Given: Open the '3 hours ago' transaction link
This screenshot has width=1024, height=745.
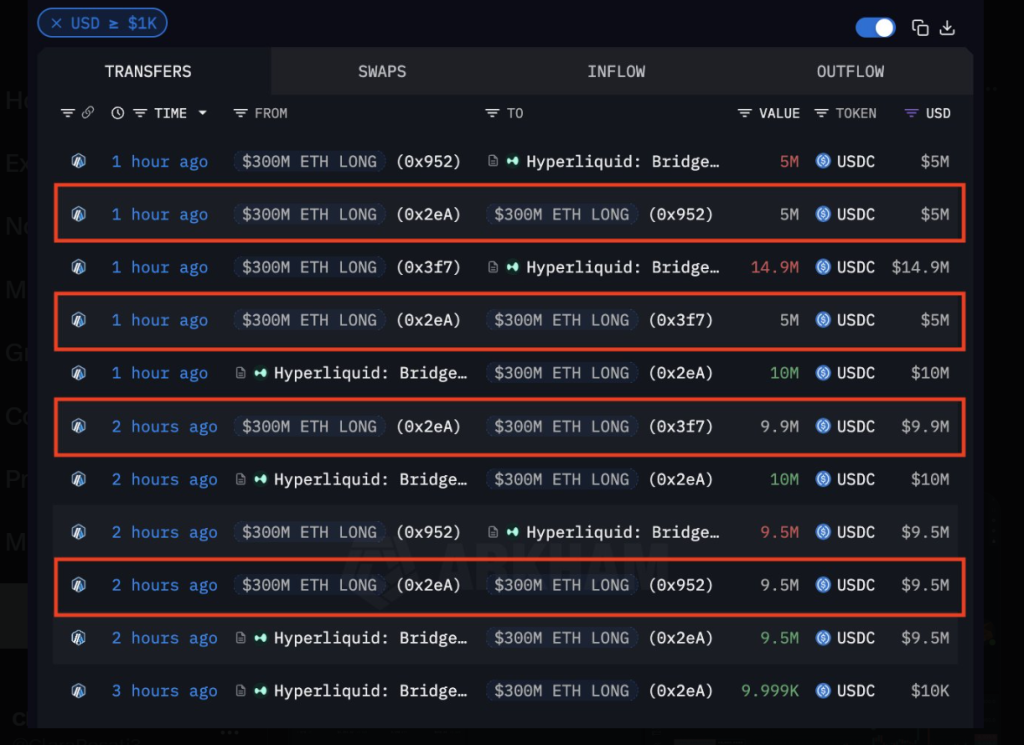Looking at the screenshot, I should pyautogui.click(x=164, y=691).
